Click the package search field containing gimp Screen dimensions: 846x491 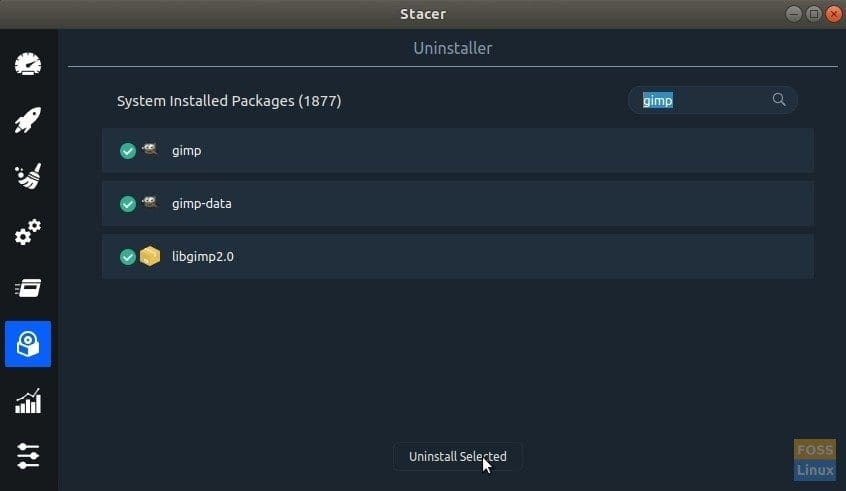(x=712, y=100)
